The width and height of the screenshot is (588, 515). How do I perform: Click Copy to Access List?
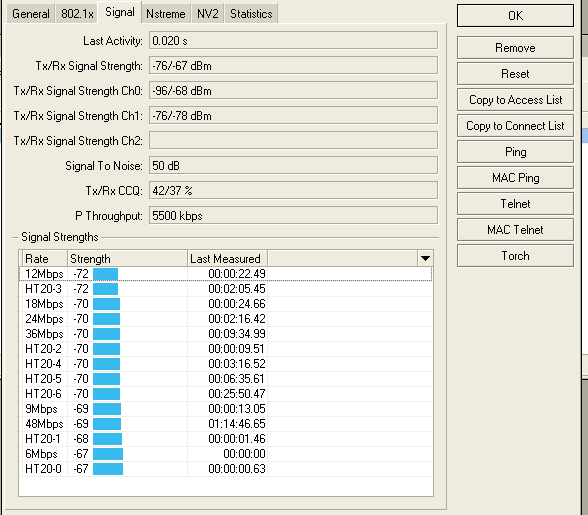pos(515,100)
